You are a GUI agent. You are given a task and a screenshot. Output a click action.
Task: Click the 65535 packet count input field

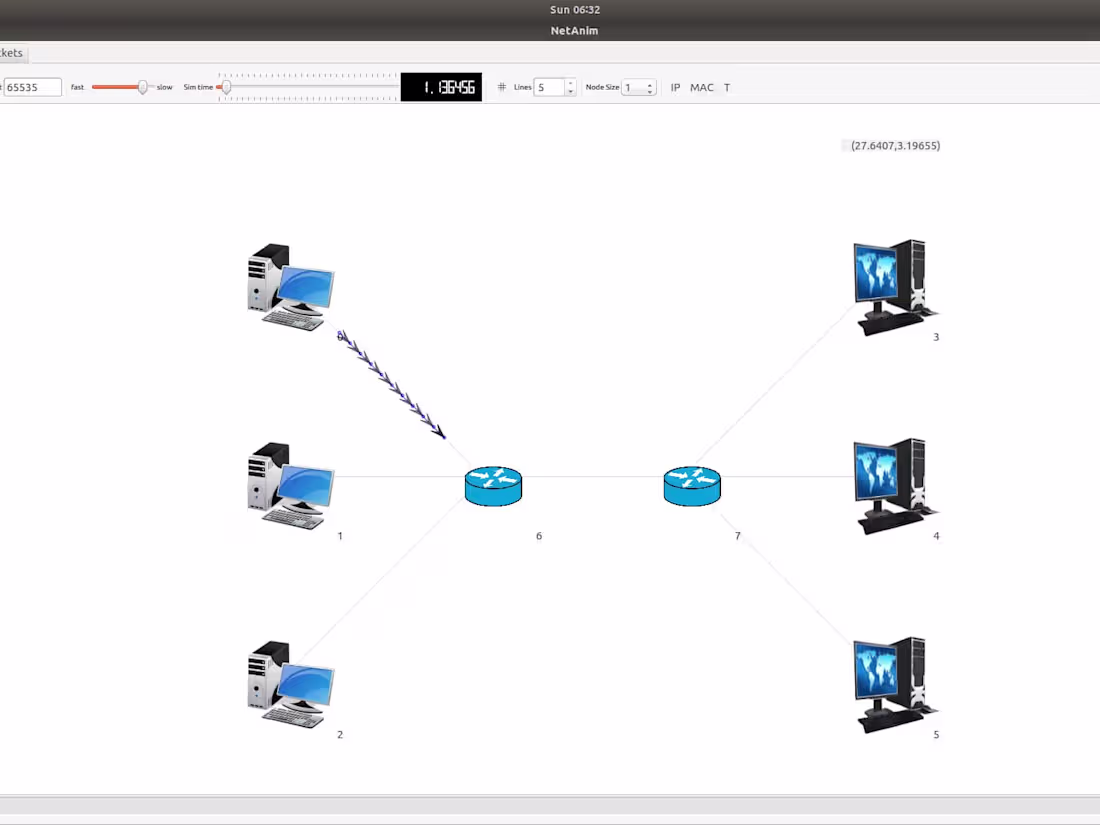tap(30, 88)
